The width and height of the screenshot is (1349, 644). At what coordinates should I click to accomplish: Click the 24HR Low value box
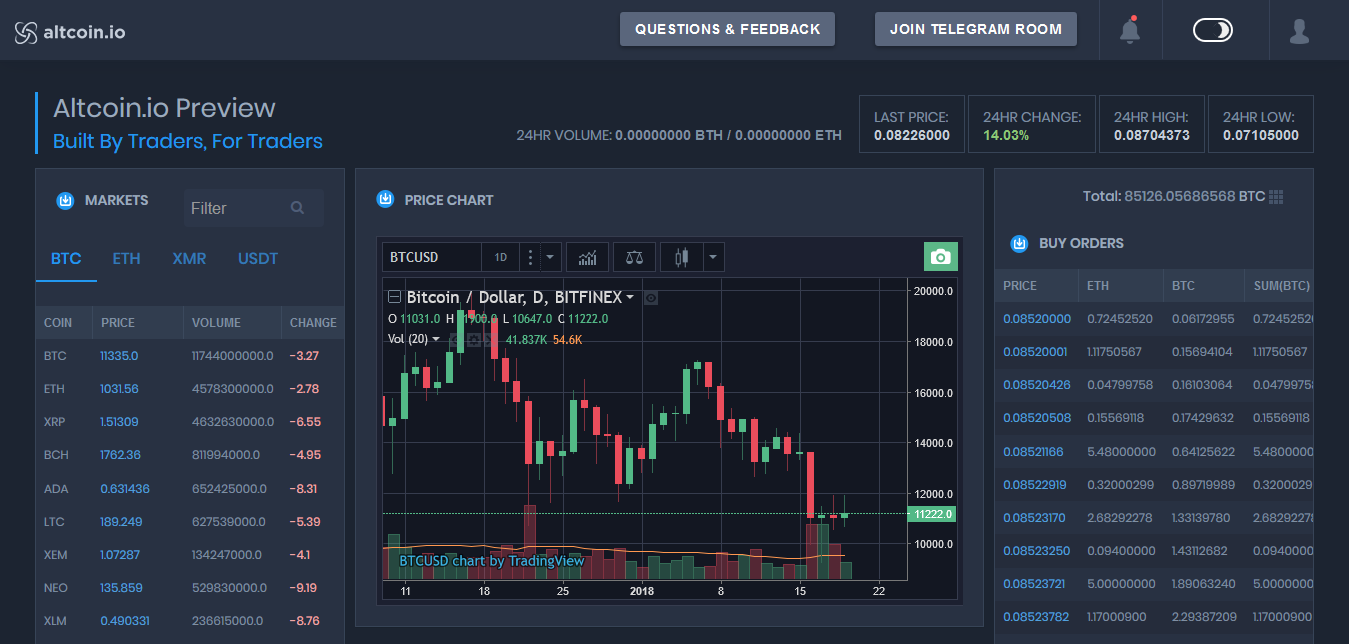coord(1261,125)
